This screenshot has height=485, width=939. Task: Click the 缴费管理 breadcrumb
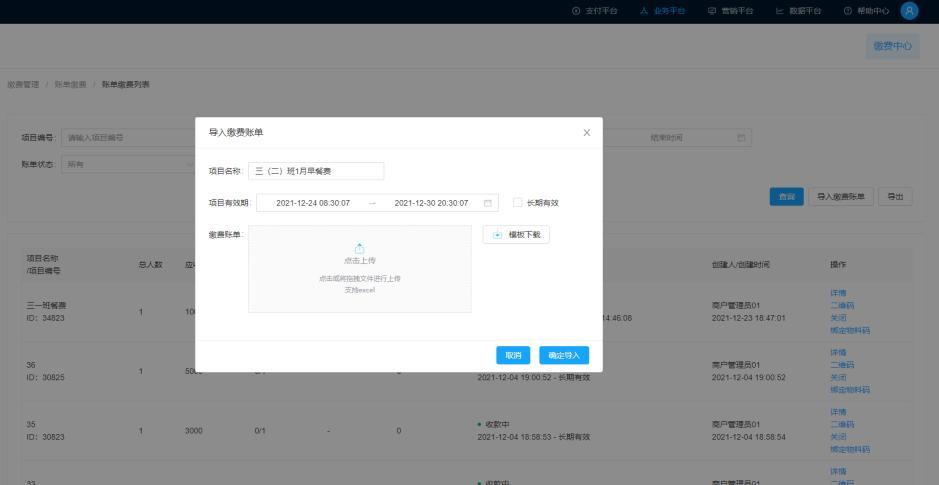[23, 84]
